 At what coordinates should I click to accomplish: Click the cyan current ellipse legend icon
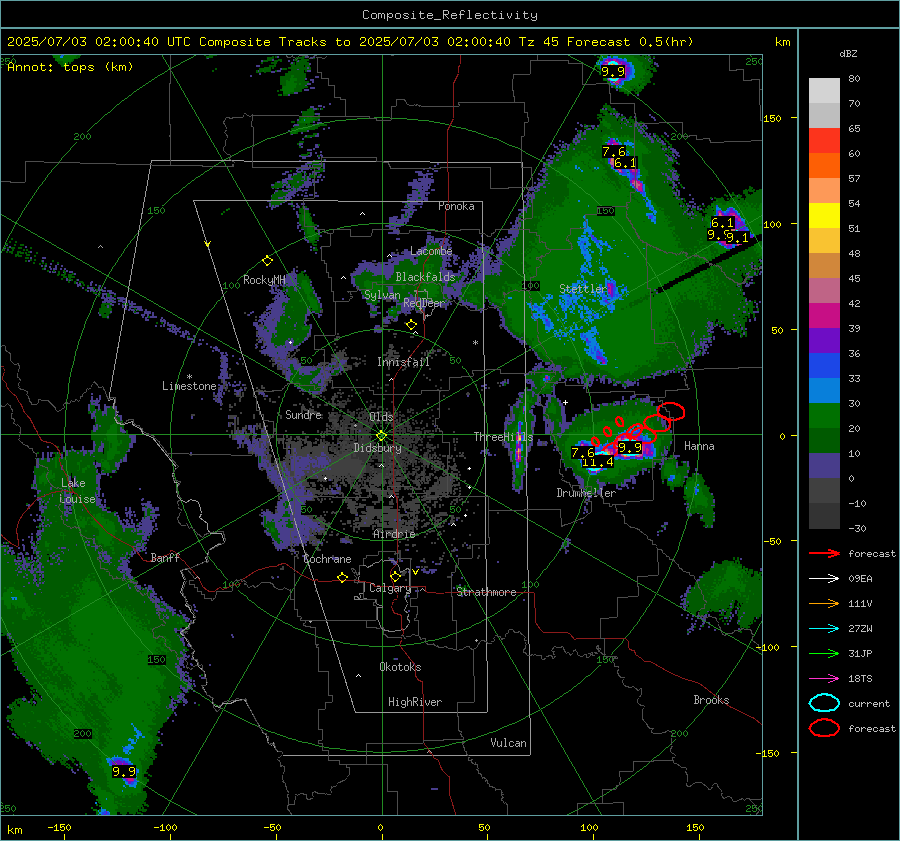[824, 703]
